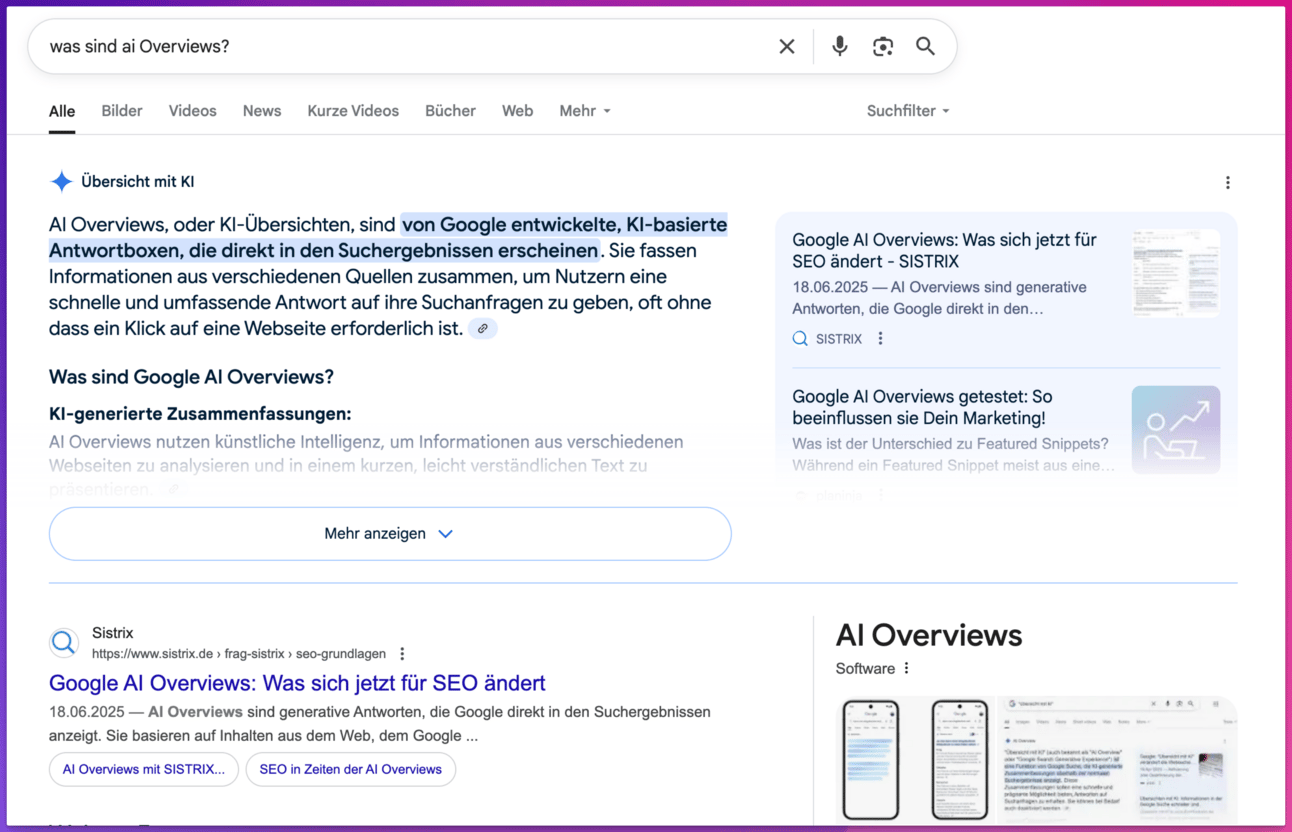
Task: Open the purple chart thumbnail of second source card
Action: pos(1176,430)
